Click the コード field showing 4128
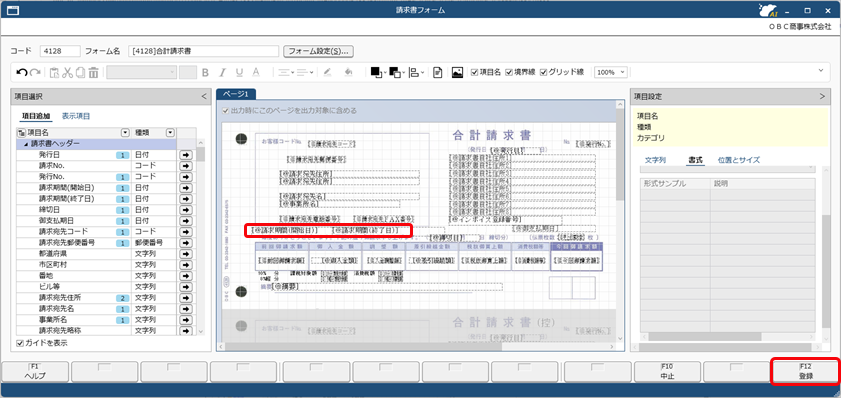 click(60, 51)
